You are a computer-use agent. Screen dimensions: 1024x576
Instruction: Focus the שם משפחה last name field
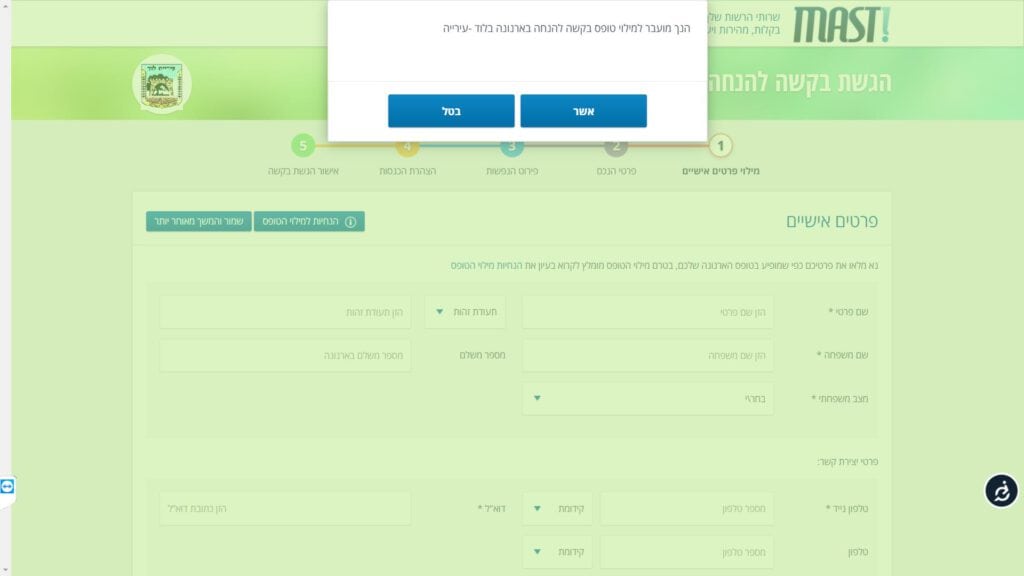(647, 355)
